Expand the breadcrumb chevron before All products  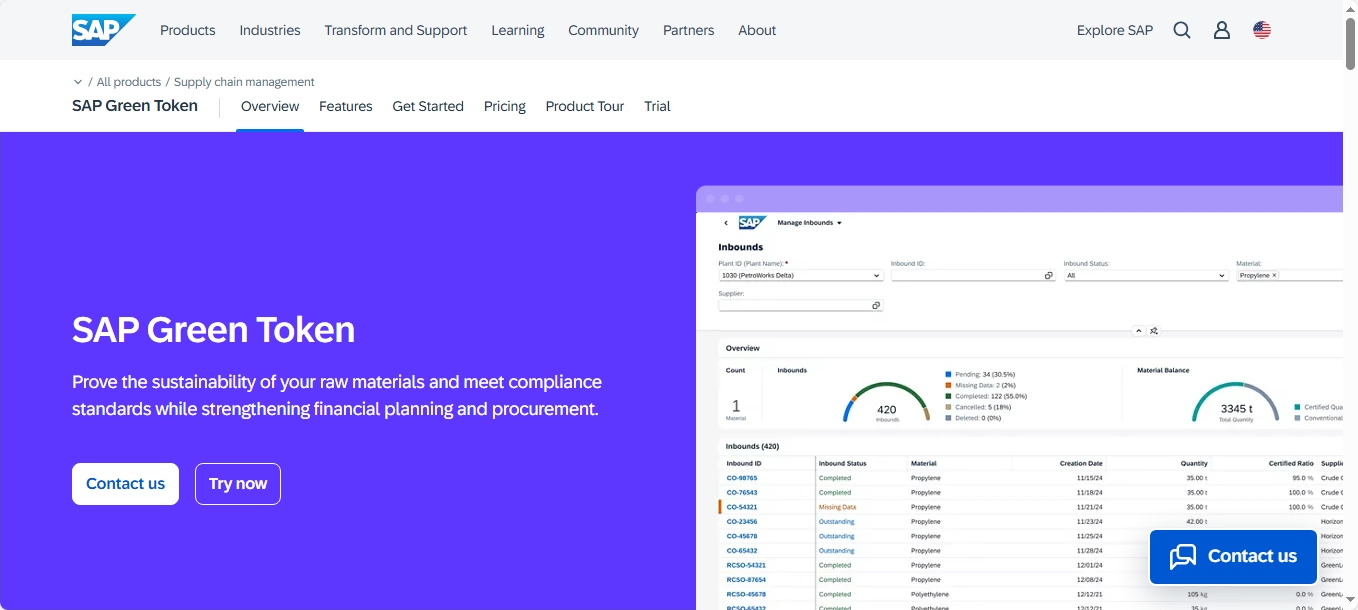click(78, 82)
